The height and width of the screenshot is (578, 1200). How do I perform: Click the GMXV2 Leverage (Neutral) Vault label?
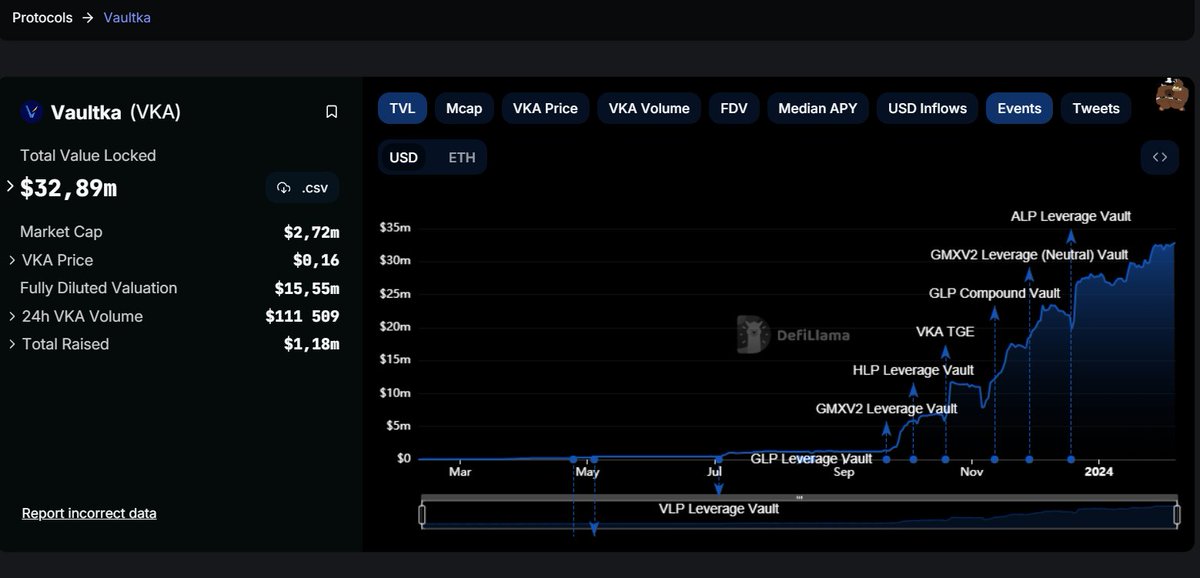1029,255
